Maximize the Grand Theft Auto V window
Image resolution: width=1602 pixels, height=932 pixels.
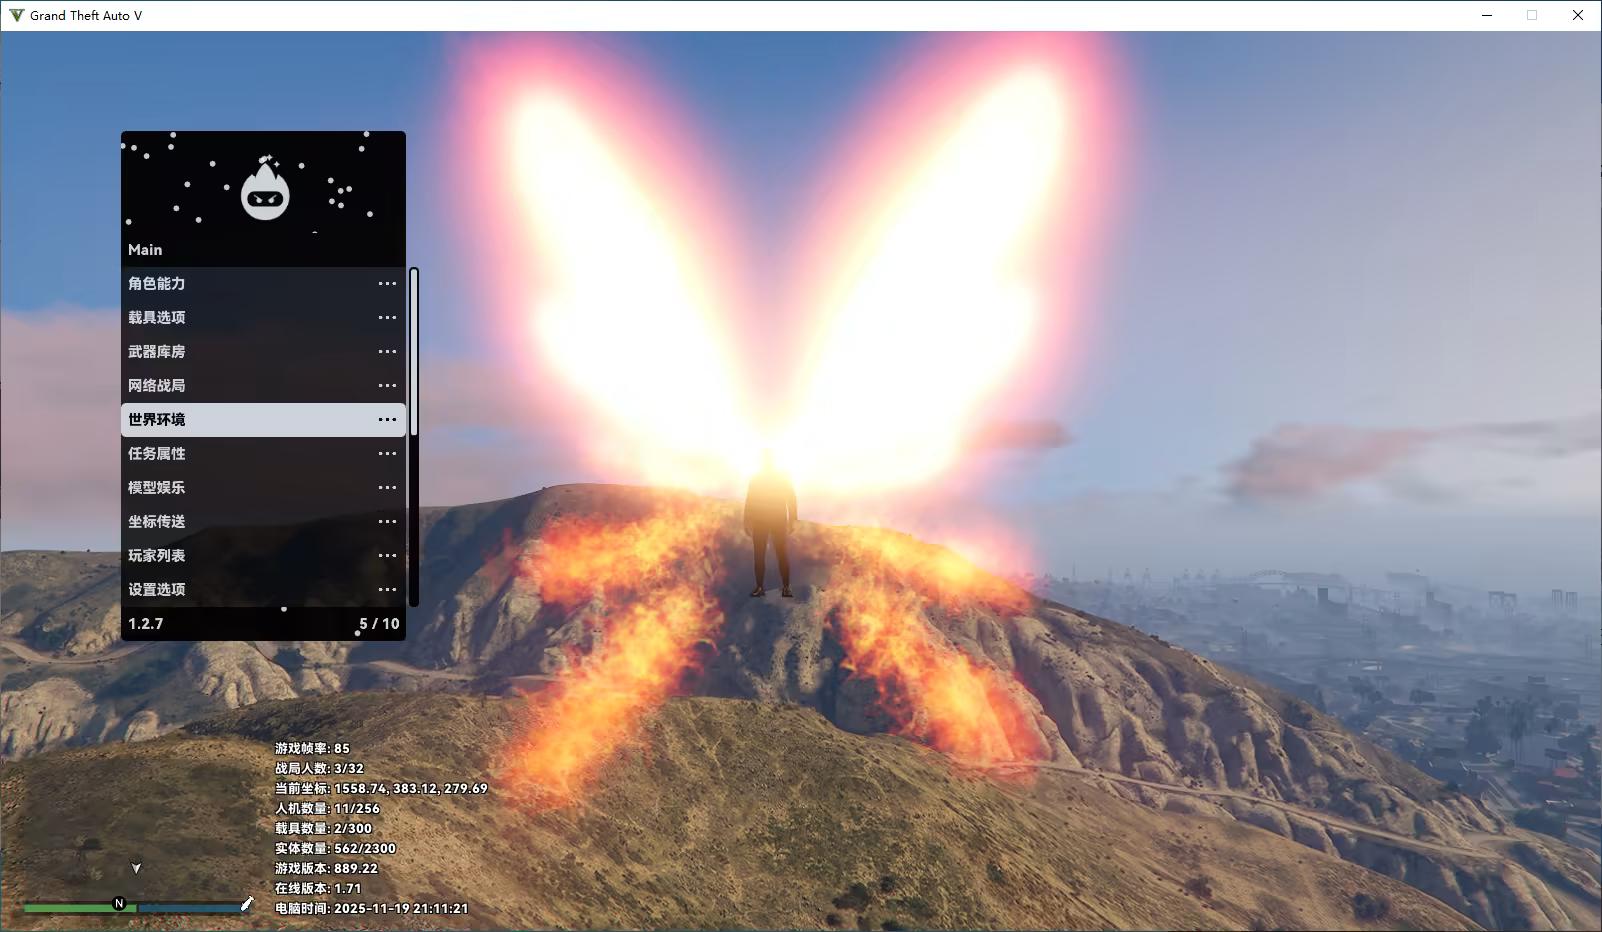pos(1531,15)
